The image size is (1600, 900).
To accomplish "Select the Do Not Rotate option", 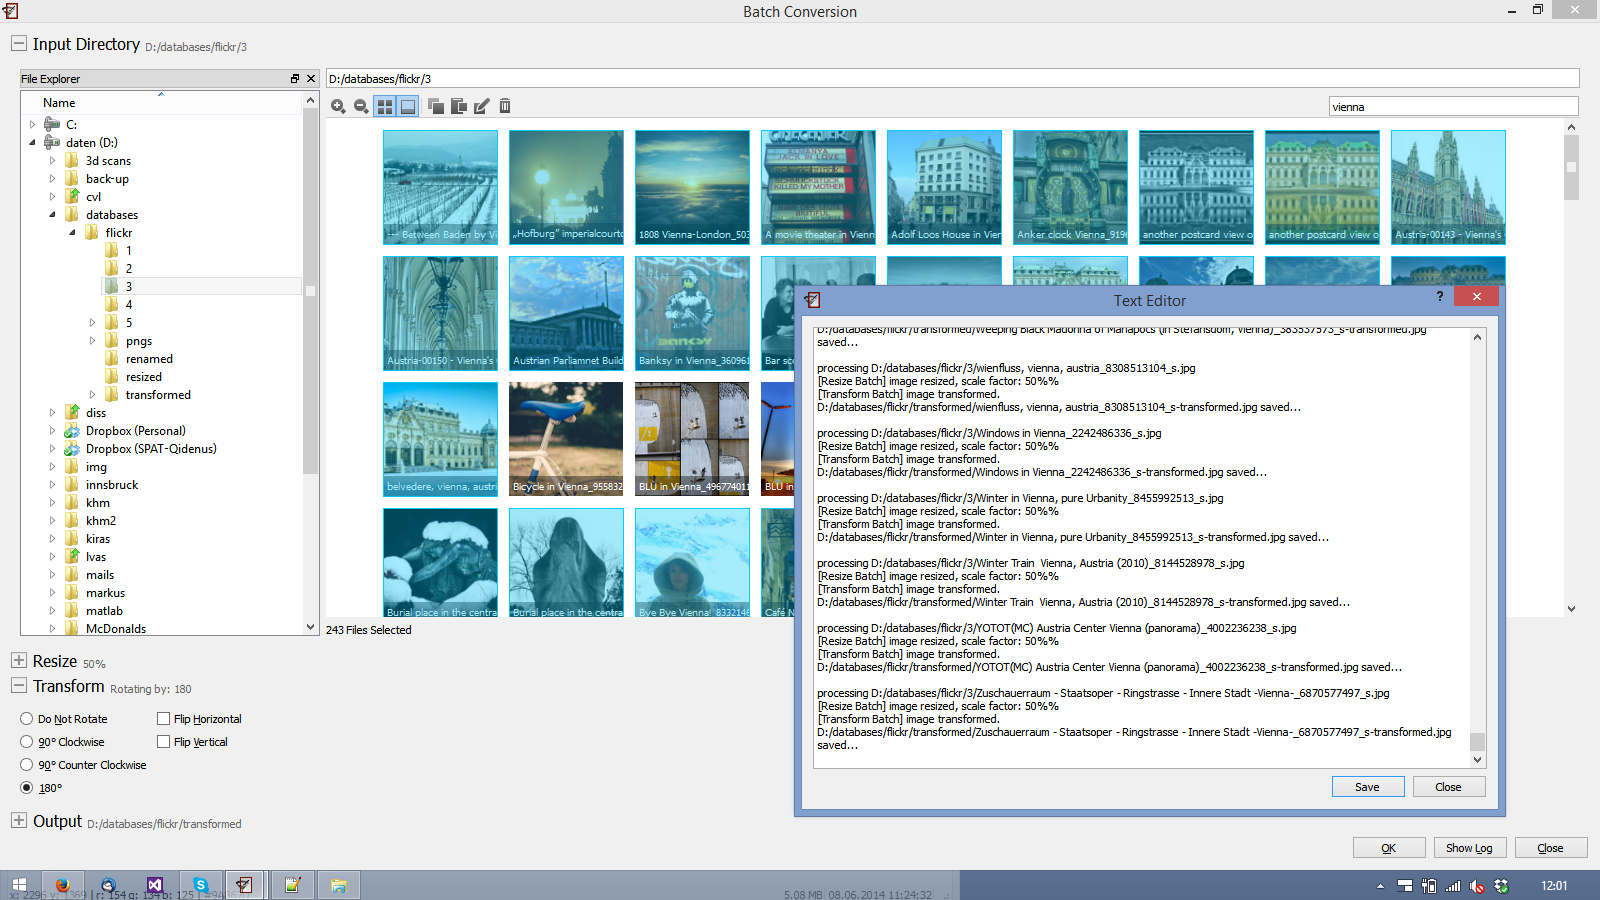I will 64,719.
